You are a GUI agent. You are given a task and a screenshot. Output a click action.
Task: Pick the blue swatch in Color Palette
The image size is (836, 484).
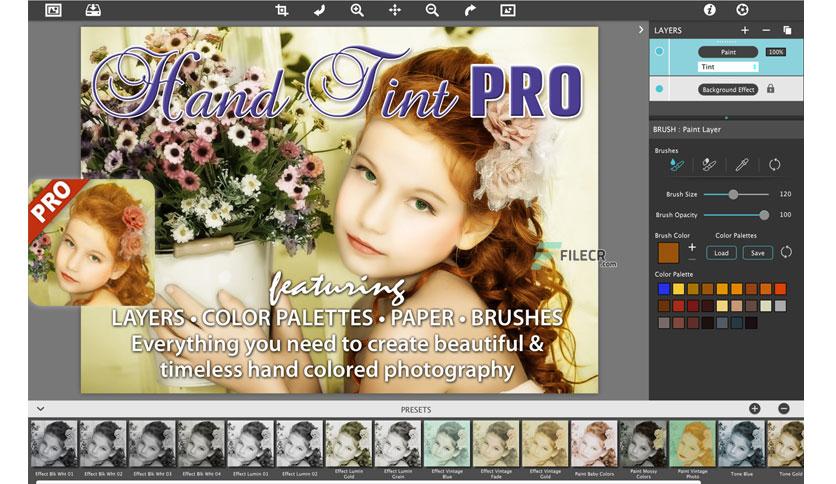pos(664,289)
